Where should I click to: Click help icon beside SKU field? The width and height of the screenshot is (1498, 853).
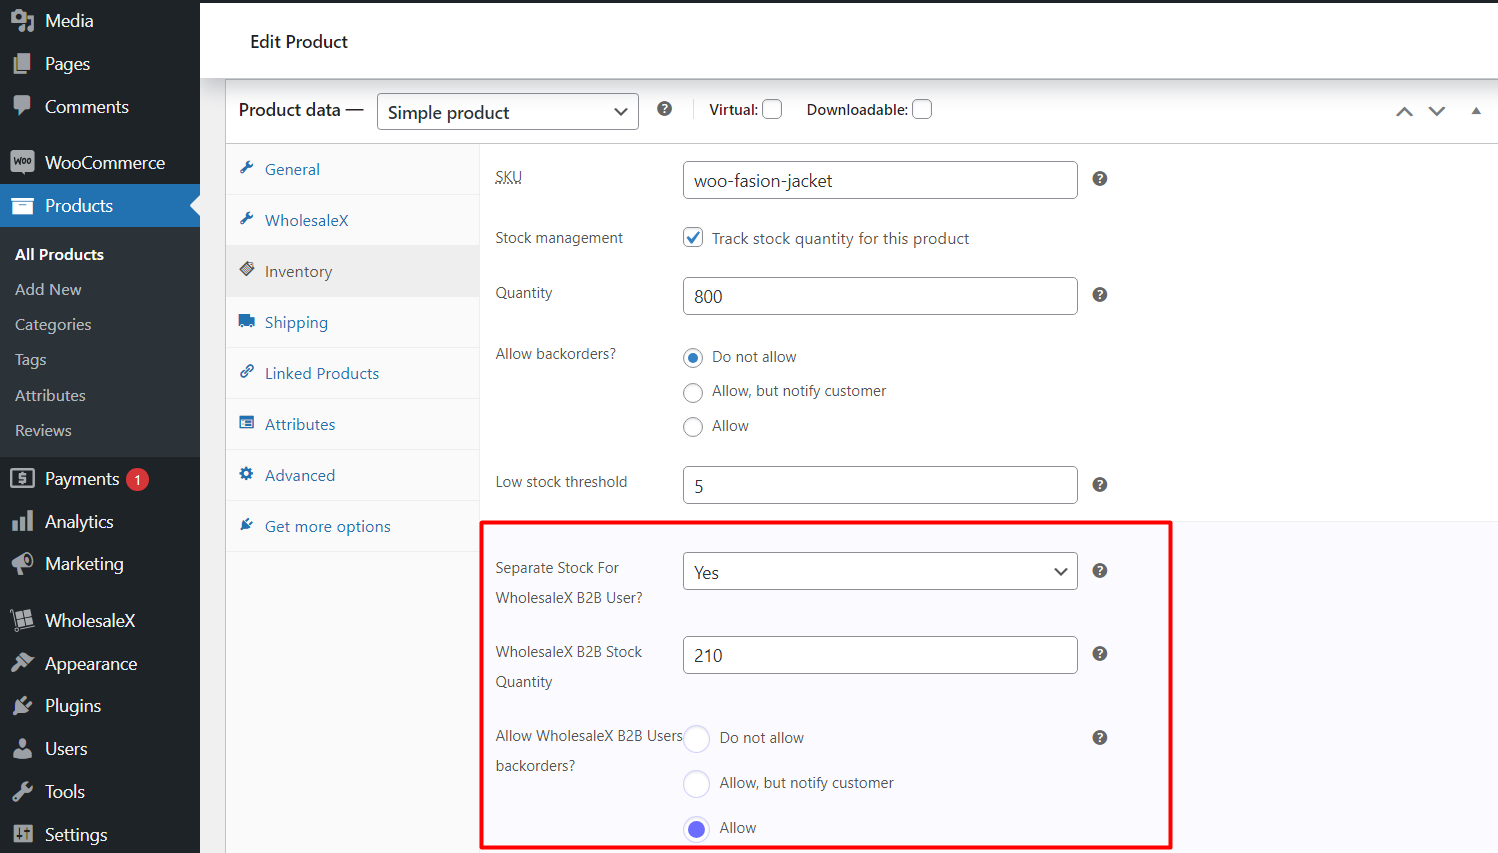pos(1099,179)
